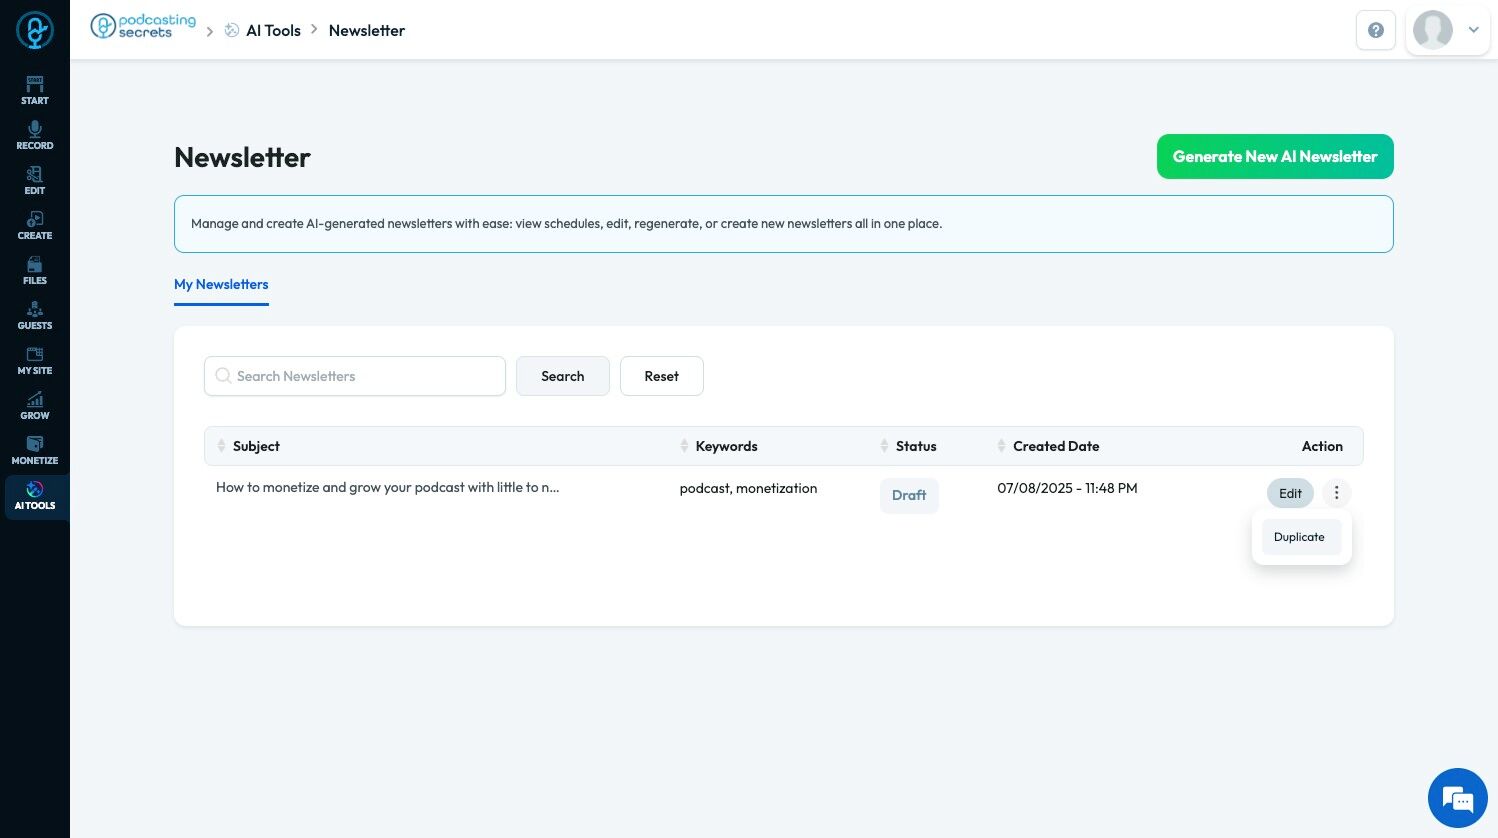
Task: Click the Newsletter breadcrumb
Action: pyautogui.click(x=367, y=30)
